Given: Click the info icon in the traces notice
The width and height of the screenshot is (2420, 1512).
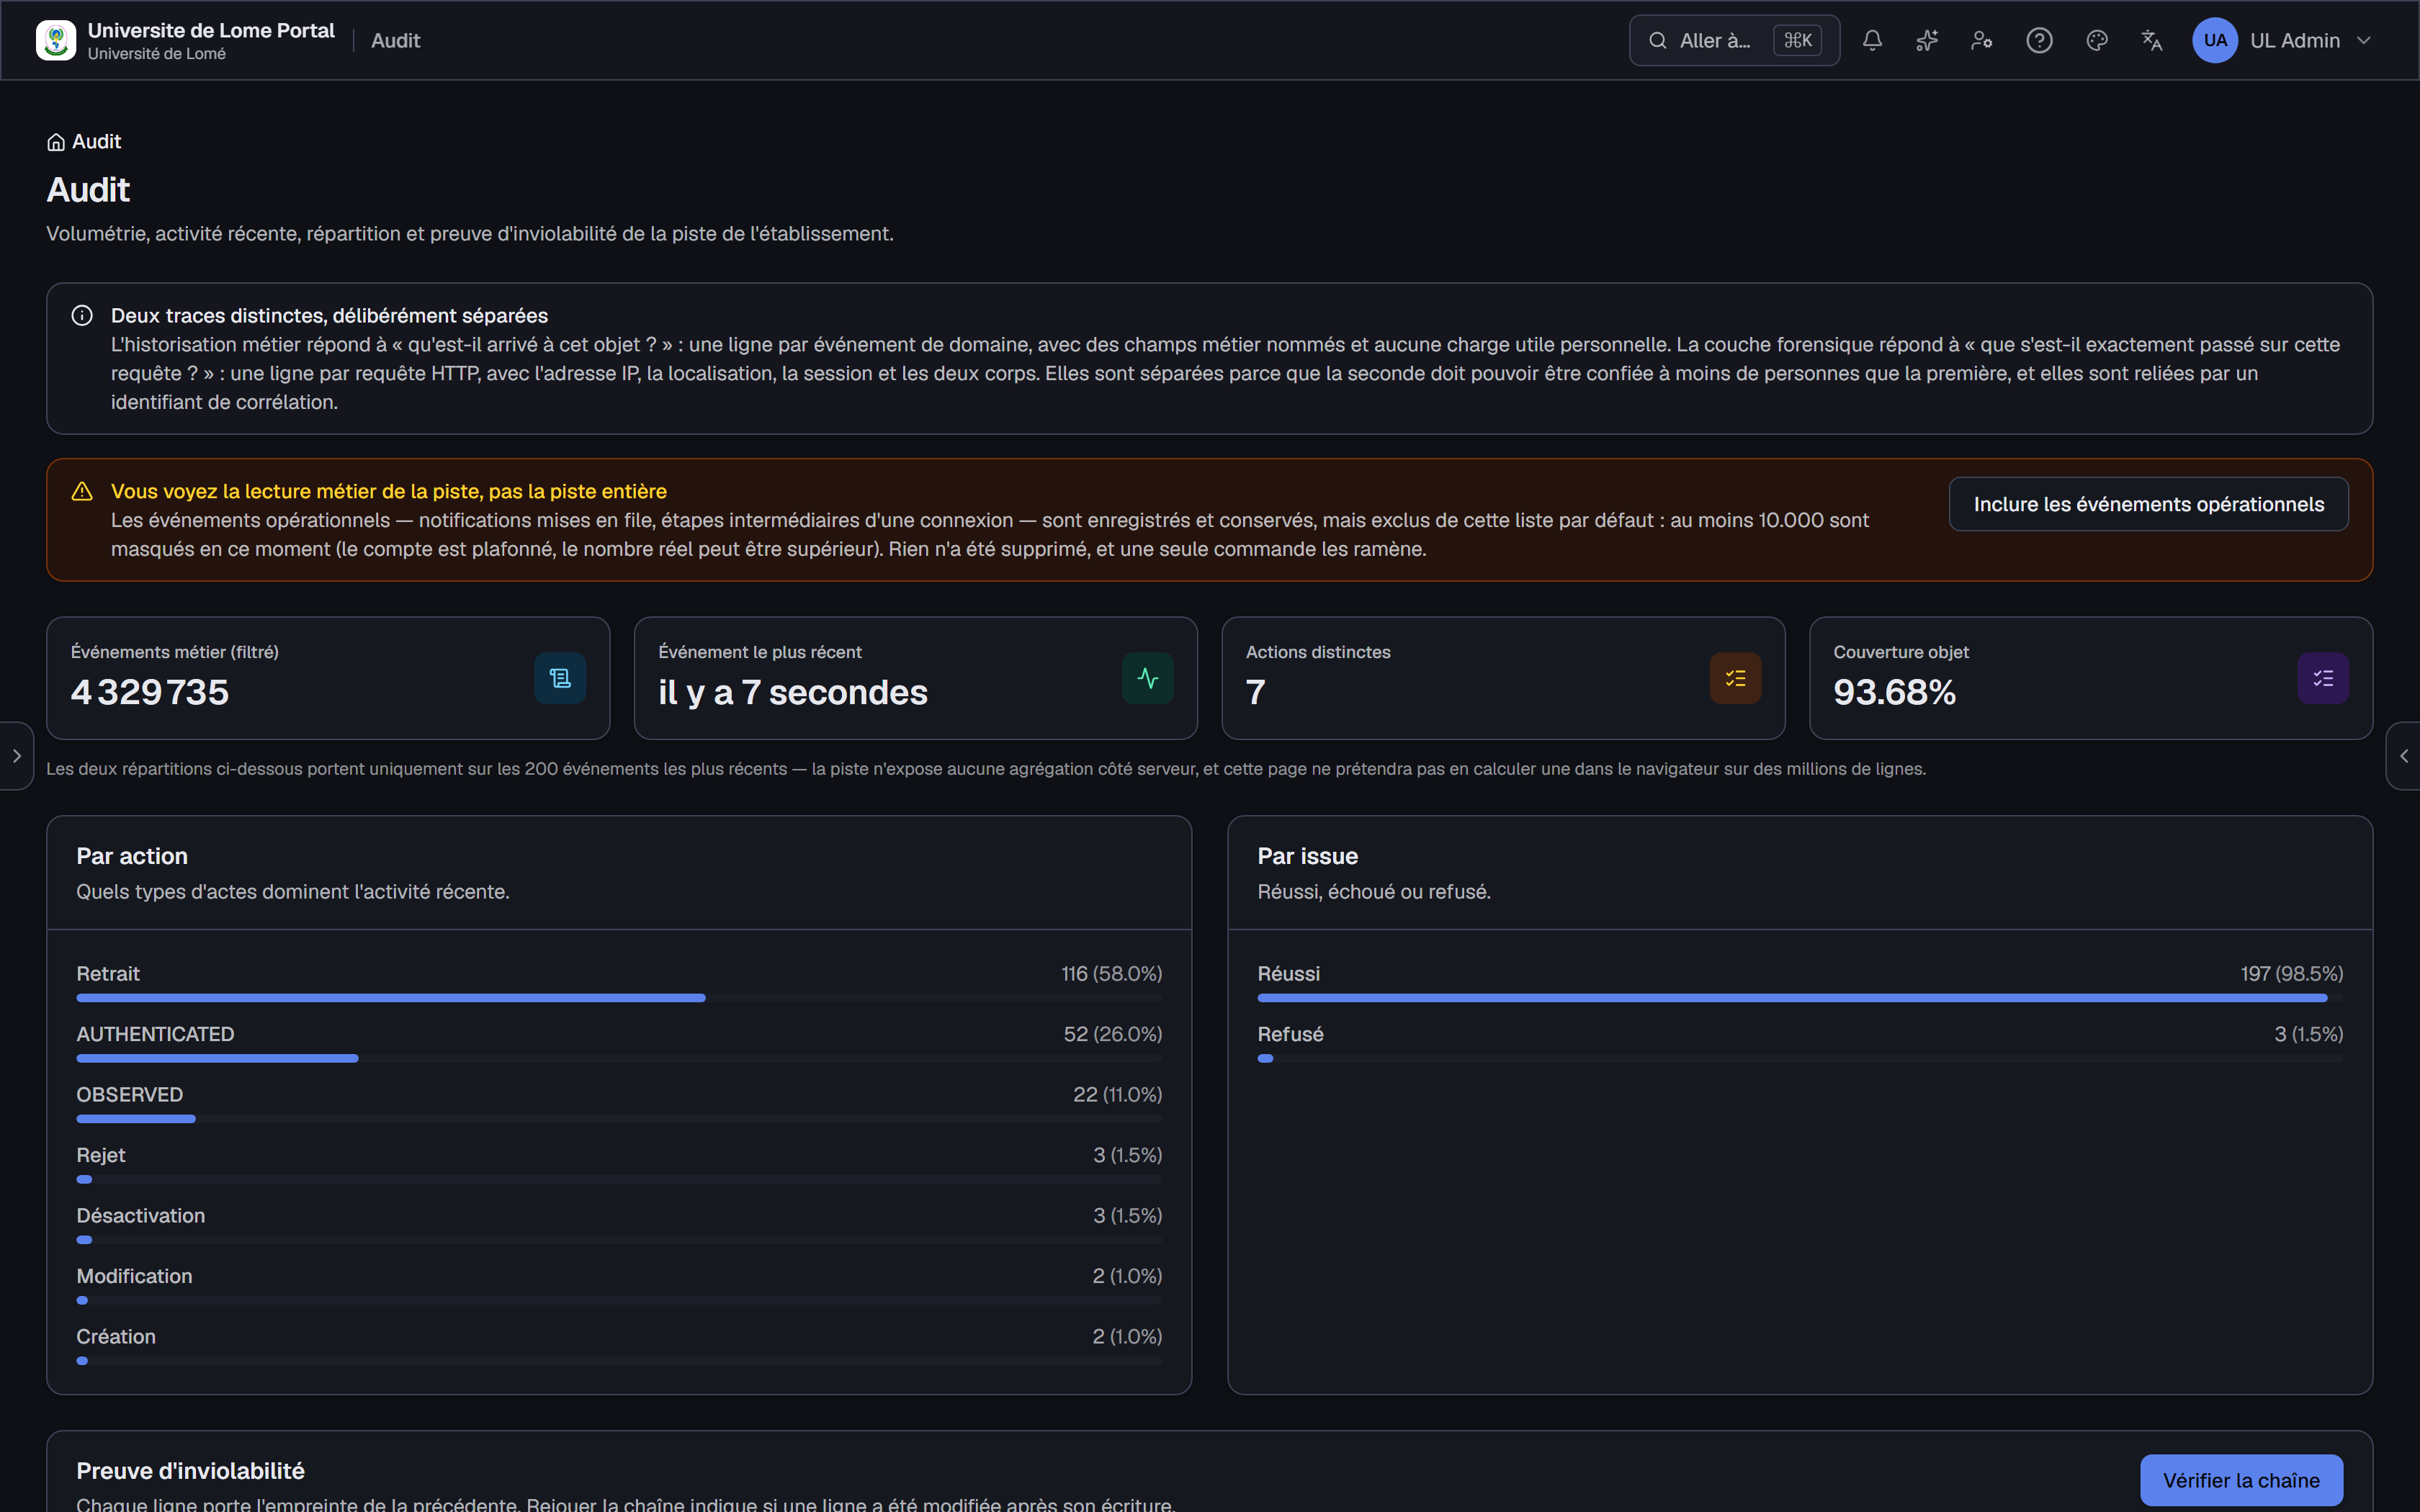Looking at the screenshot, I should (82, 316).
